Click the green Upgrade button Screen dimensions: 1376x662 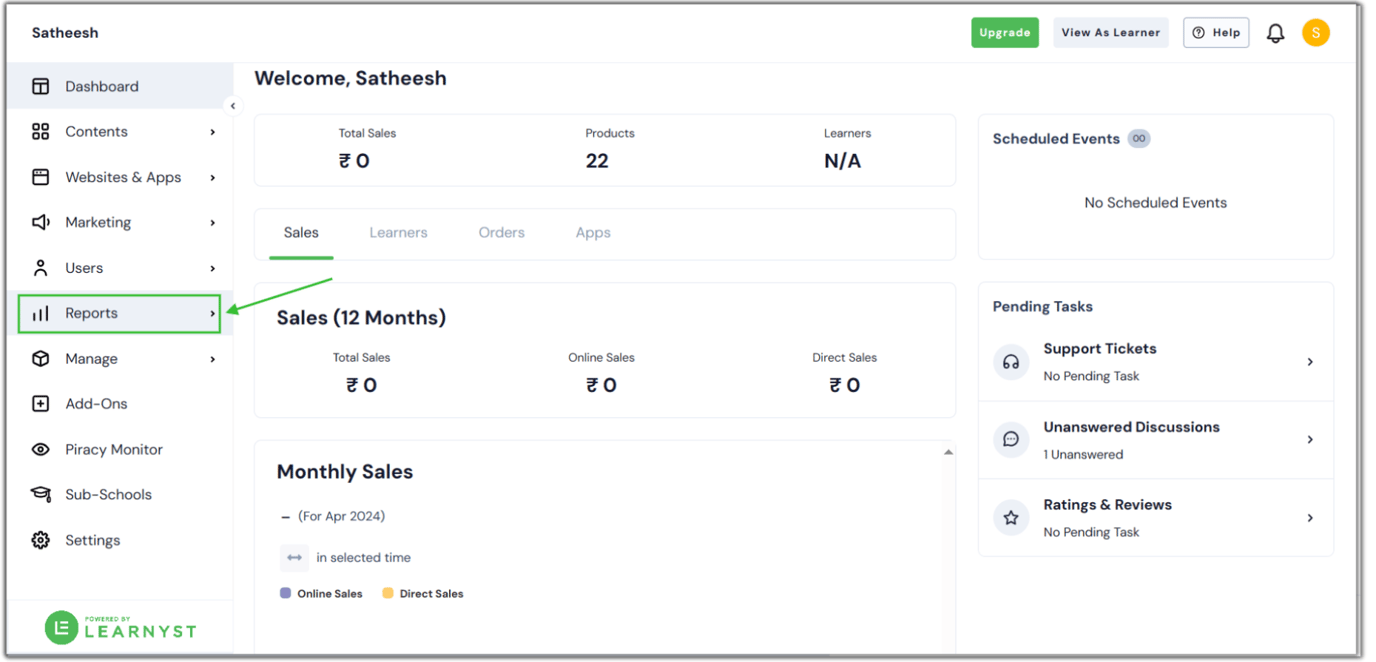(x=1004, y=33)
